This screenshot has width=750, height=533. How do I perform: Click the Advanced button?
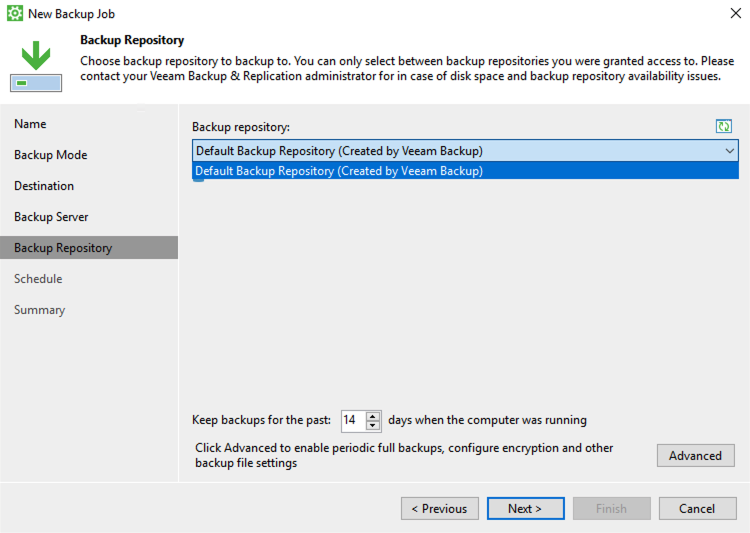point(695,455)
